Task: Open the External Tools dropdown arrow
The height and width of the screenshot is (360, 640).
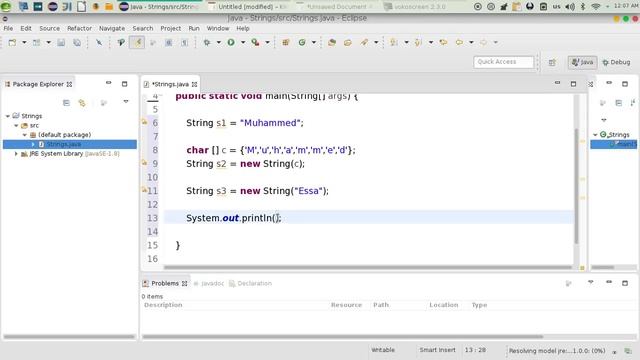Action: coord(267,42)
